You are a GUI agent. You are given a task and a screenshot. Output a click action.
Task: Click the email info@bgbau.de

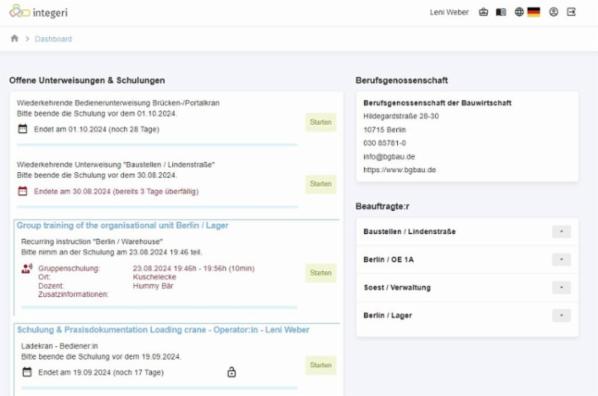pyautogui.click(x=389, y=156)
